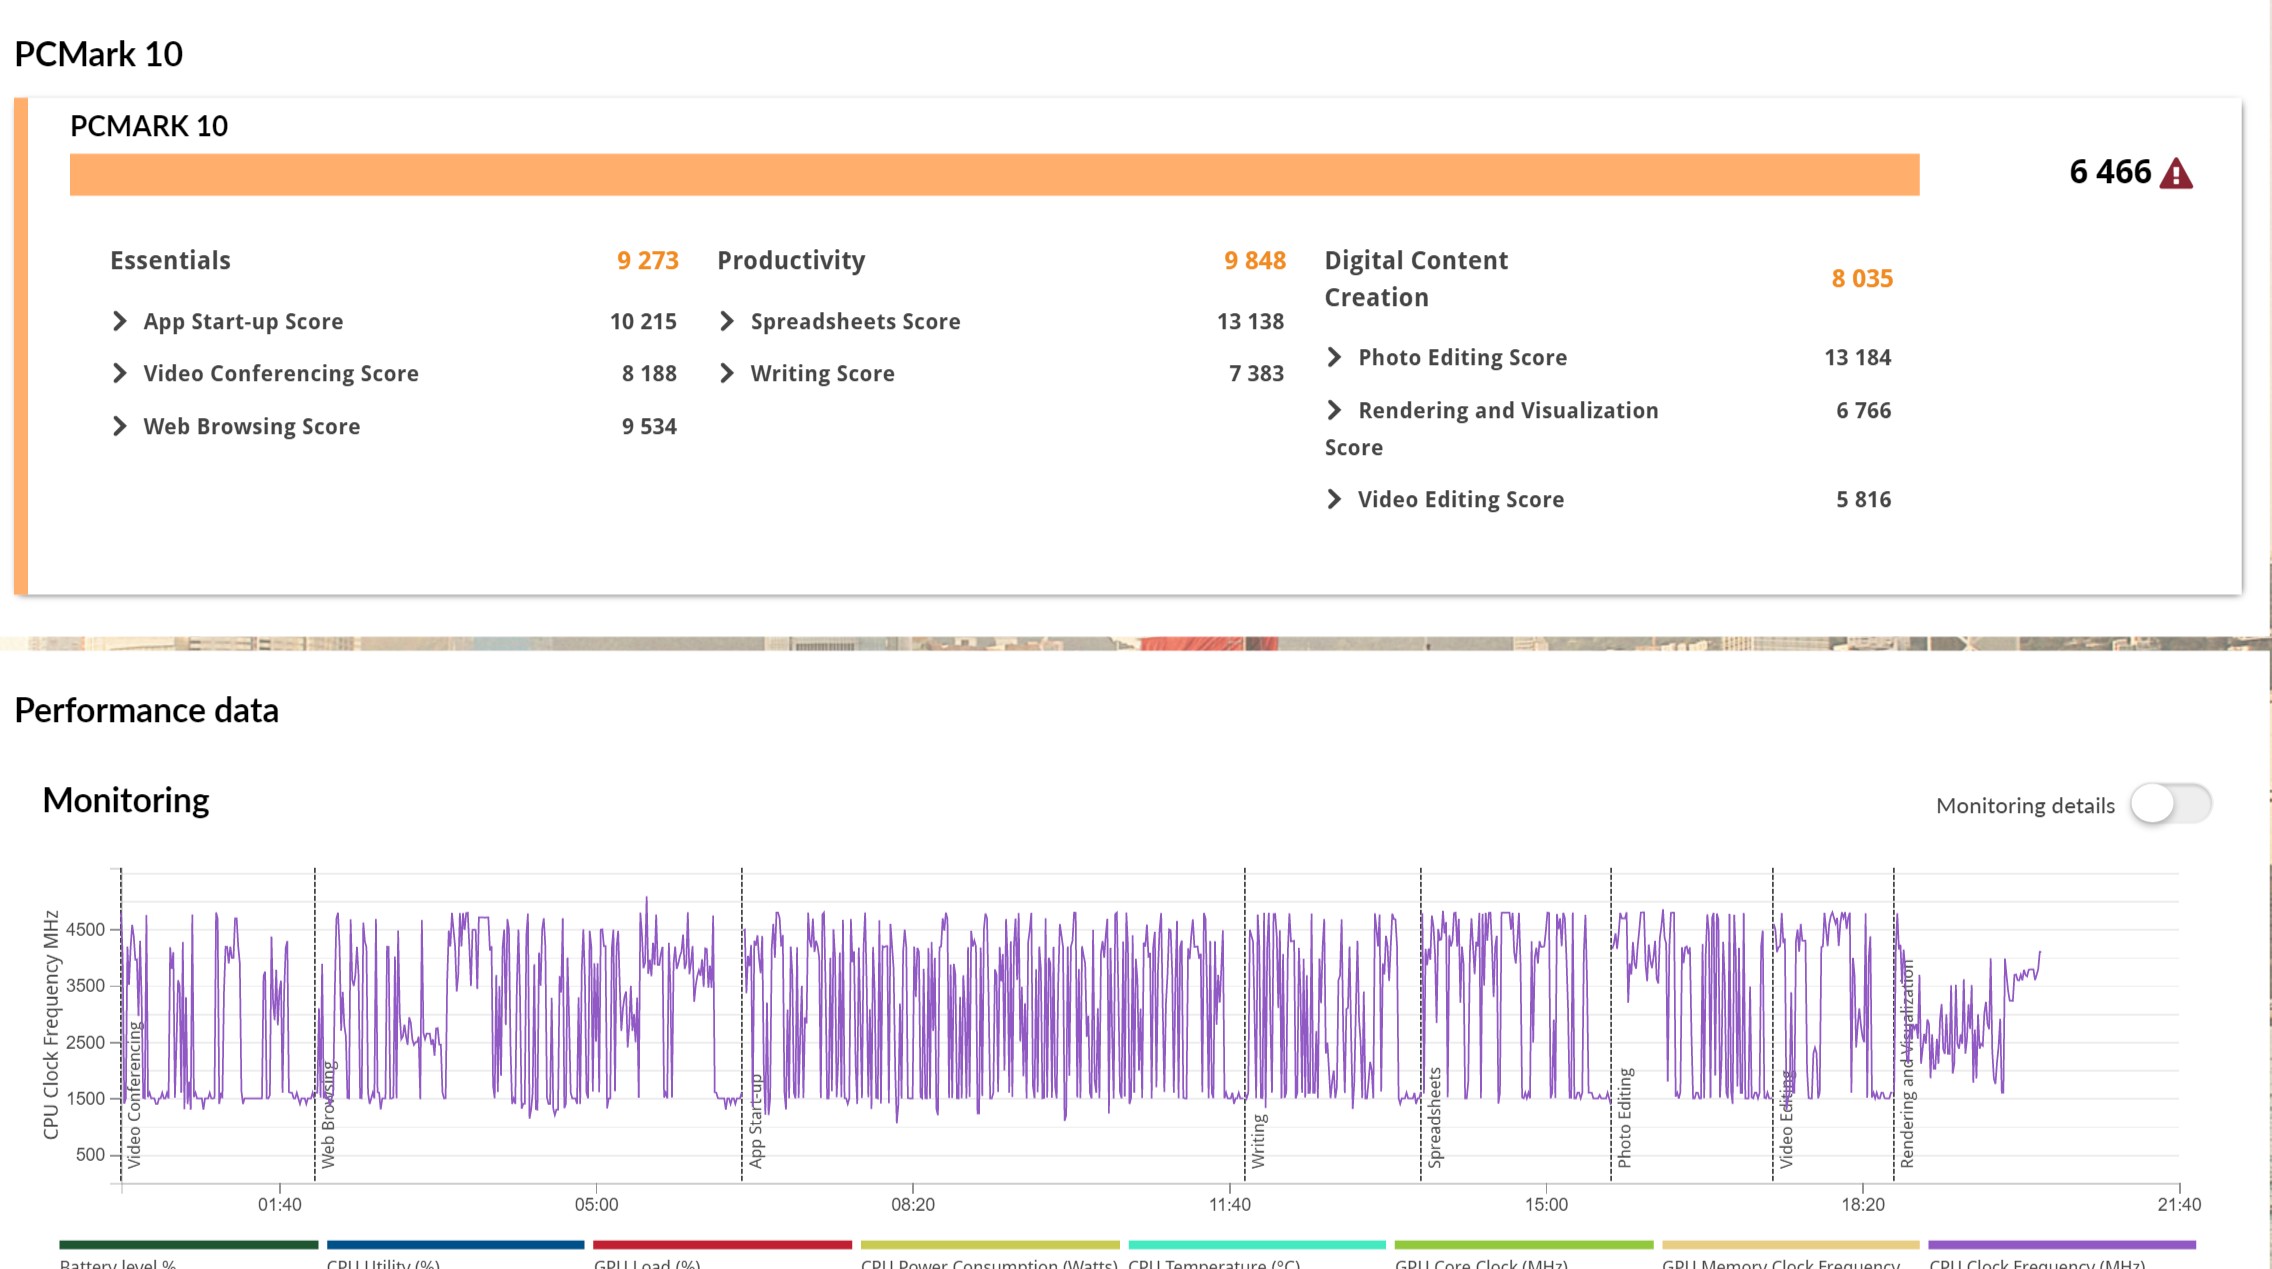Open Writing Score chevron arrow
The width and height of the screenshot is (2272, 1269).
[727, 373]
